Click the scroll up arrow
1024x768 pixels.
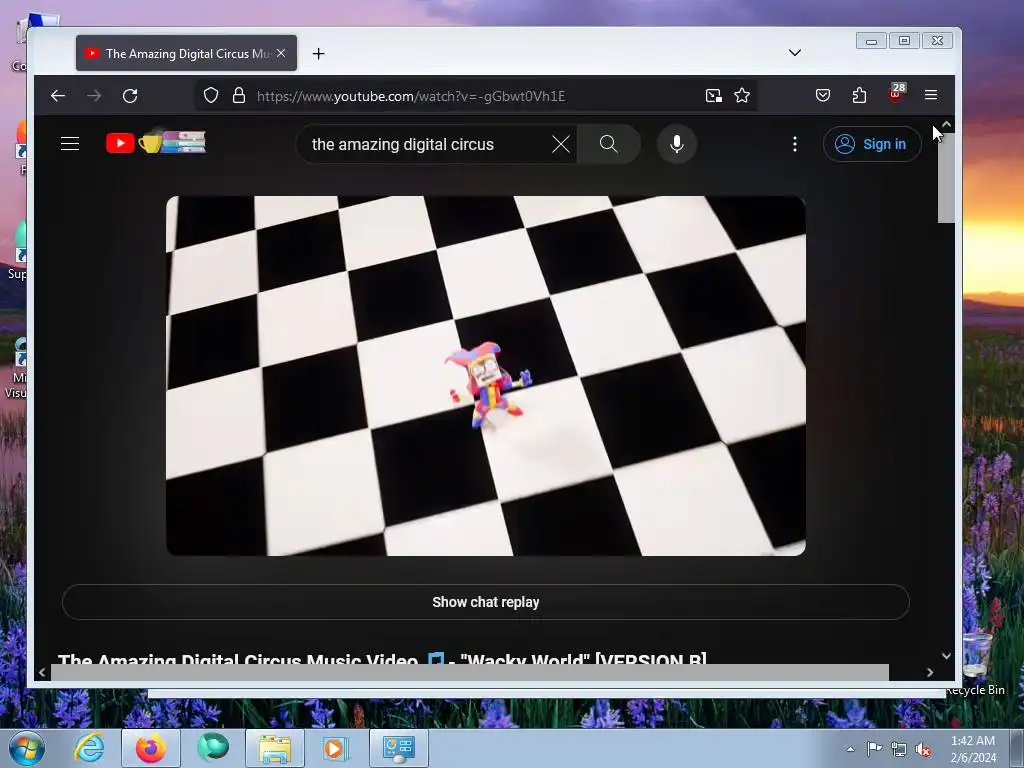pyautogui.click(x=946, y=124)
